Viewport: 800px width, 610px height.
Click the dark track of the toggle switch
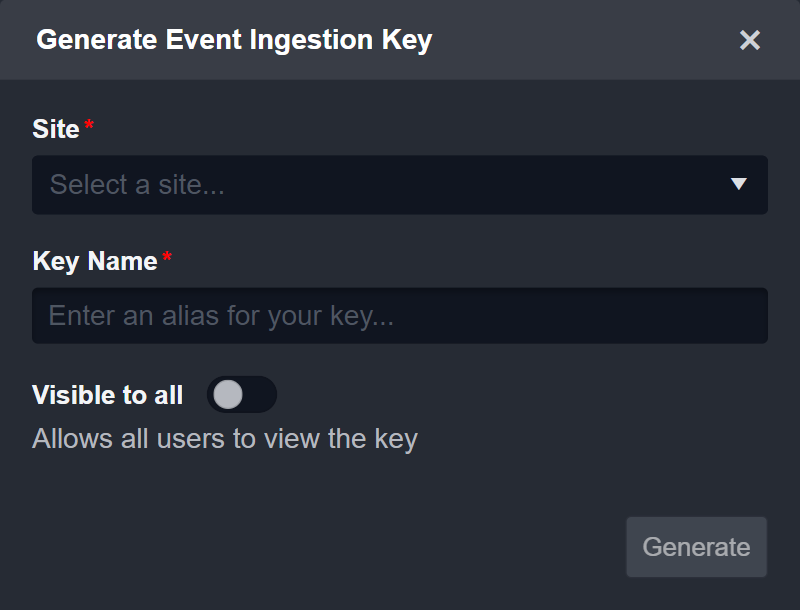[x=259, y=395]
